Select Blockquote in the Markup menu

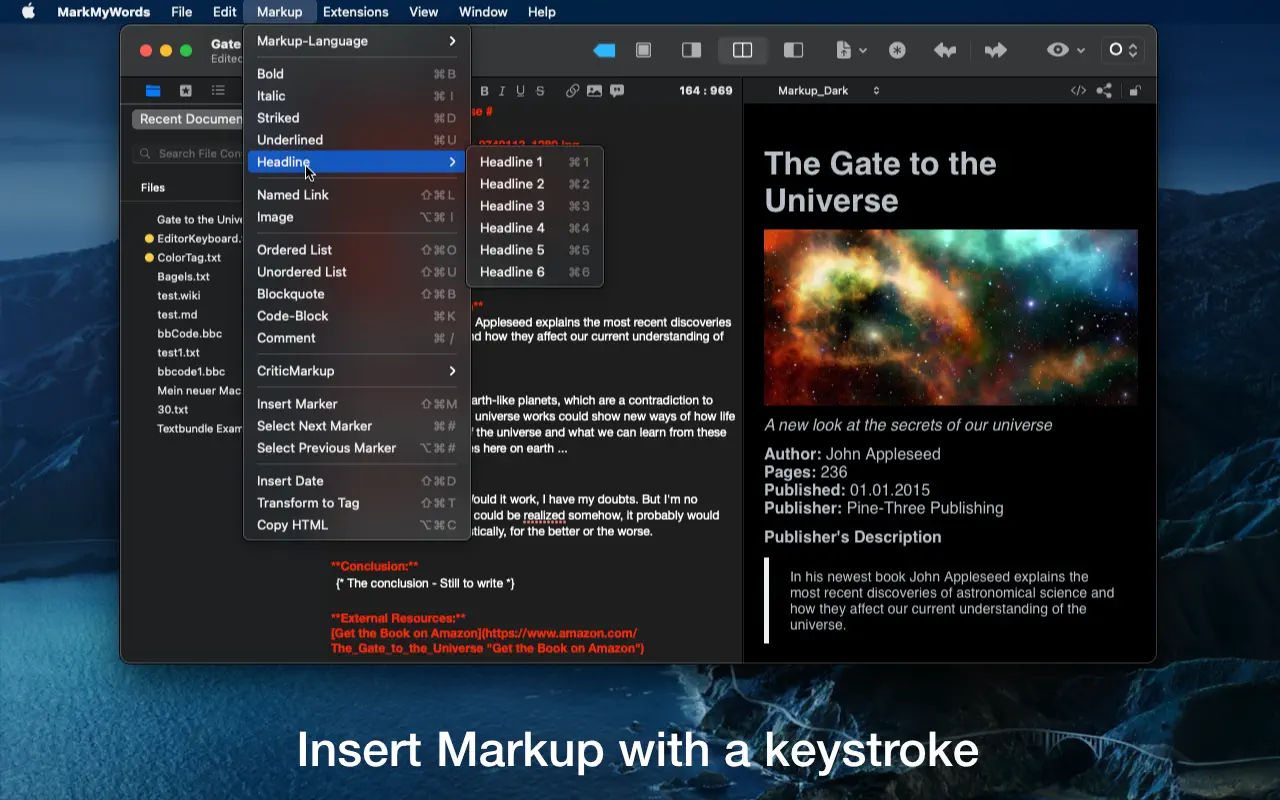click(291, 294)
